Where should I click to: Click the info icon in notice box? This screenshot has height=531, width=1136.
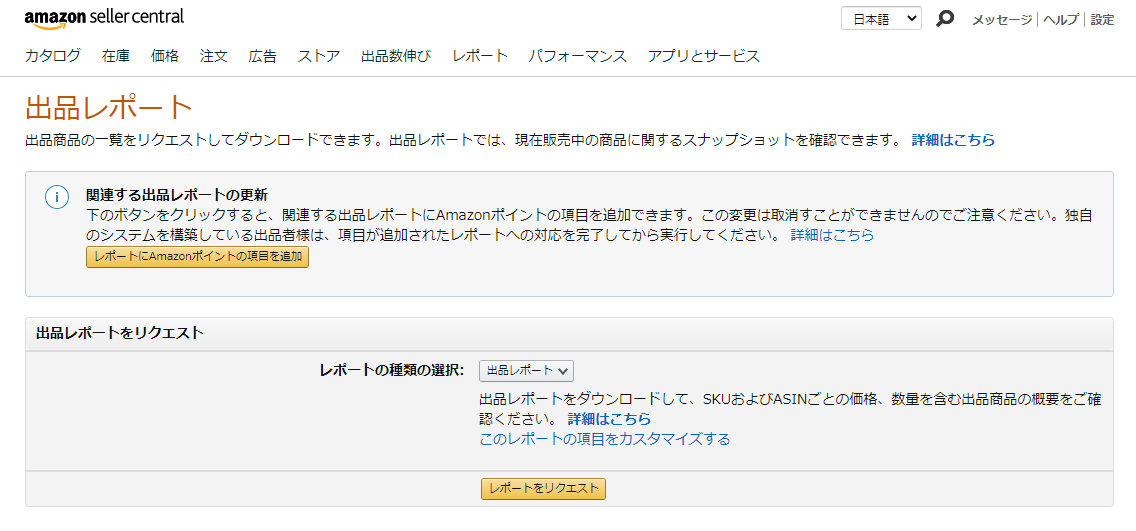pos(57,197)
